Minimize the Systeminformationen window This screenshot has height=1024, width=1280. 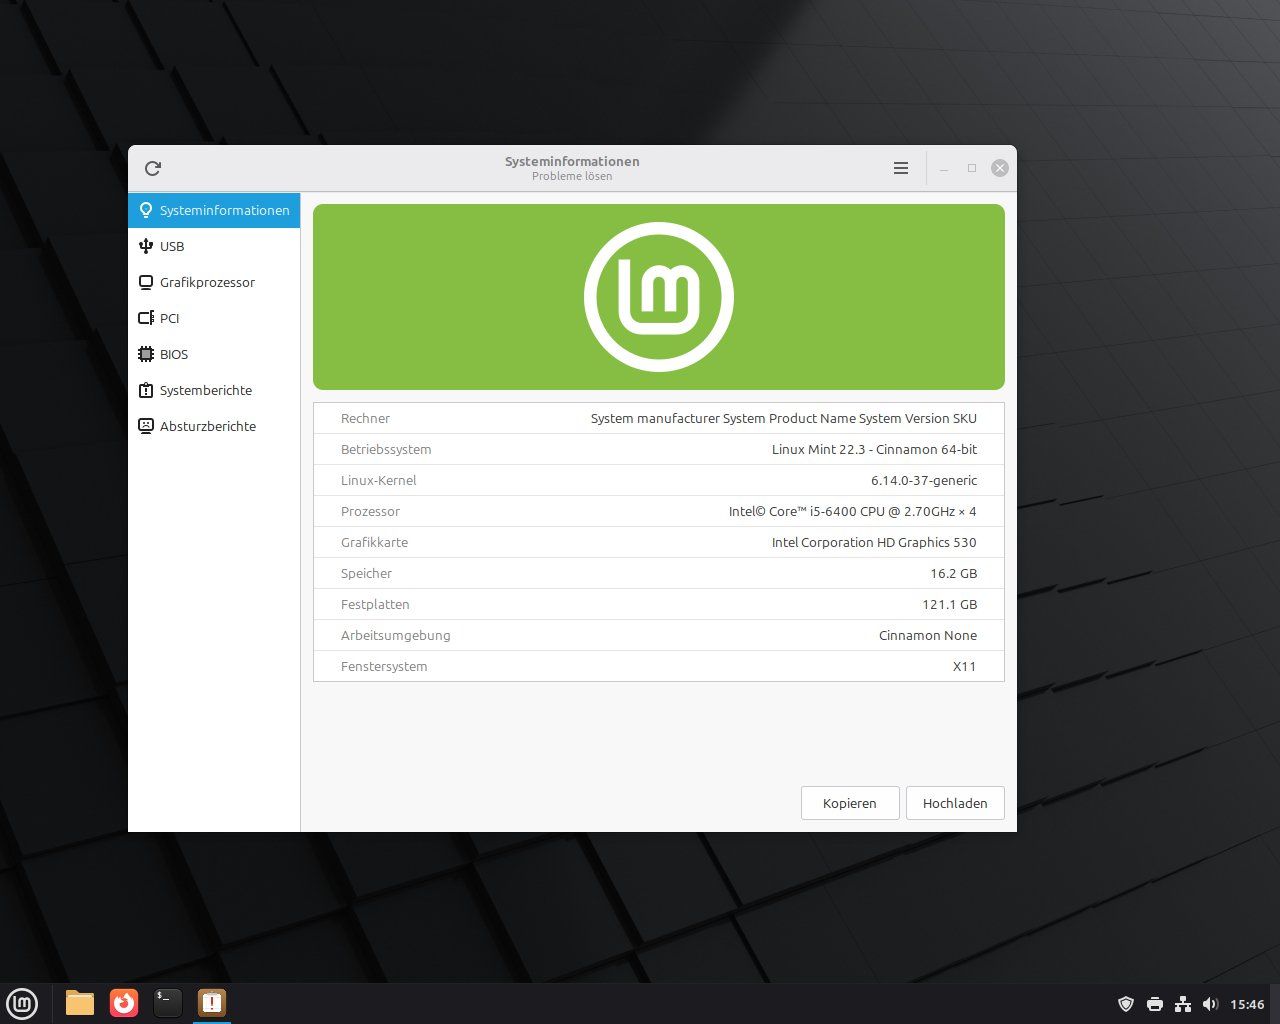tap(943, 168)
